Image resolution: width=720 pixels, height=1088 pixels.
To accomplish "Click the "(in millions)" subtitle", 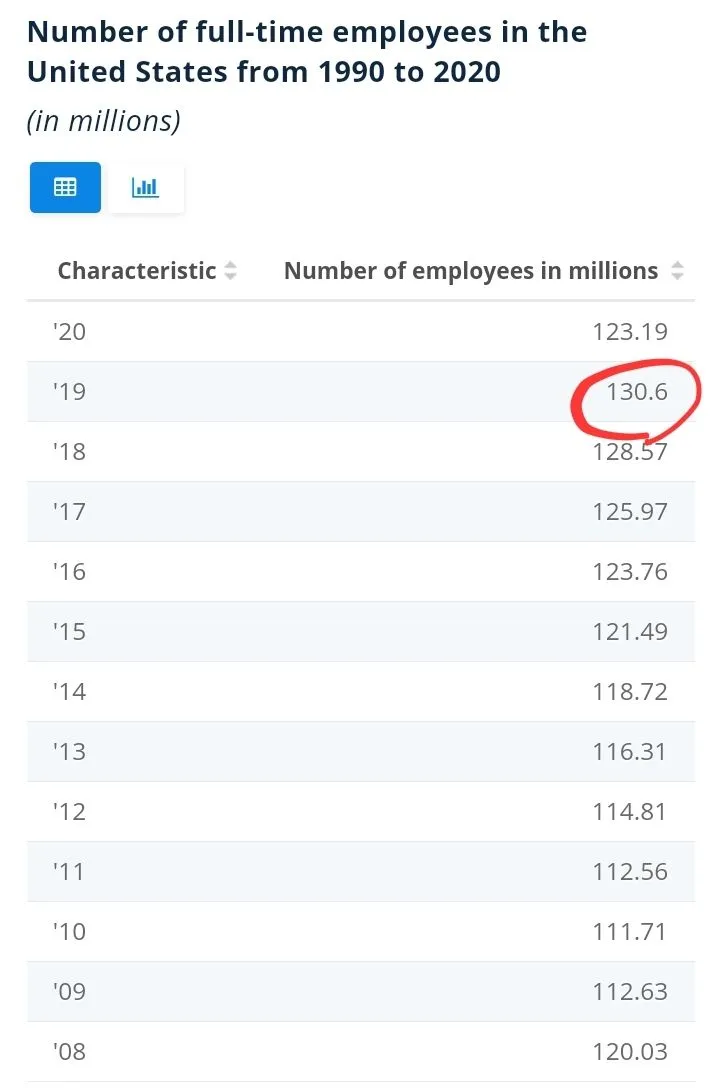I will point(104,122).
